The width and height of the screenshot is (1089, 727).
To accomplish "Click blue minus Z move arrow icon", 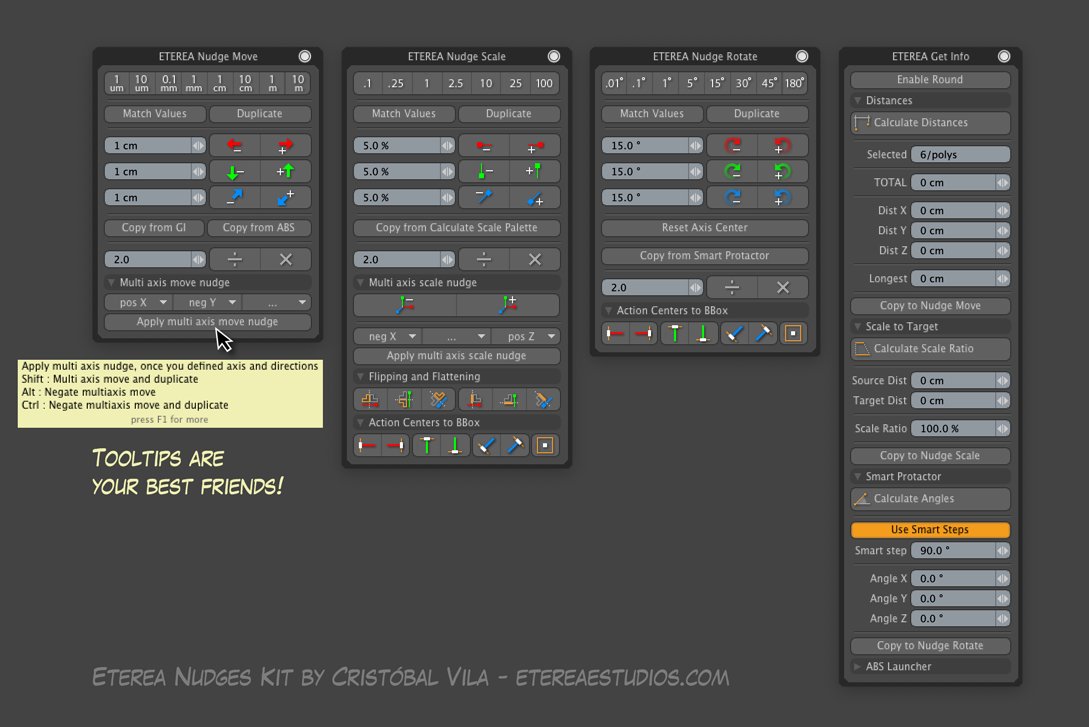I will click(235, 197).
